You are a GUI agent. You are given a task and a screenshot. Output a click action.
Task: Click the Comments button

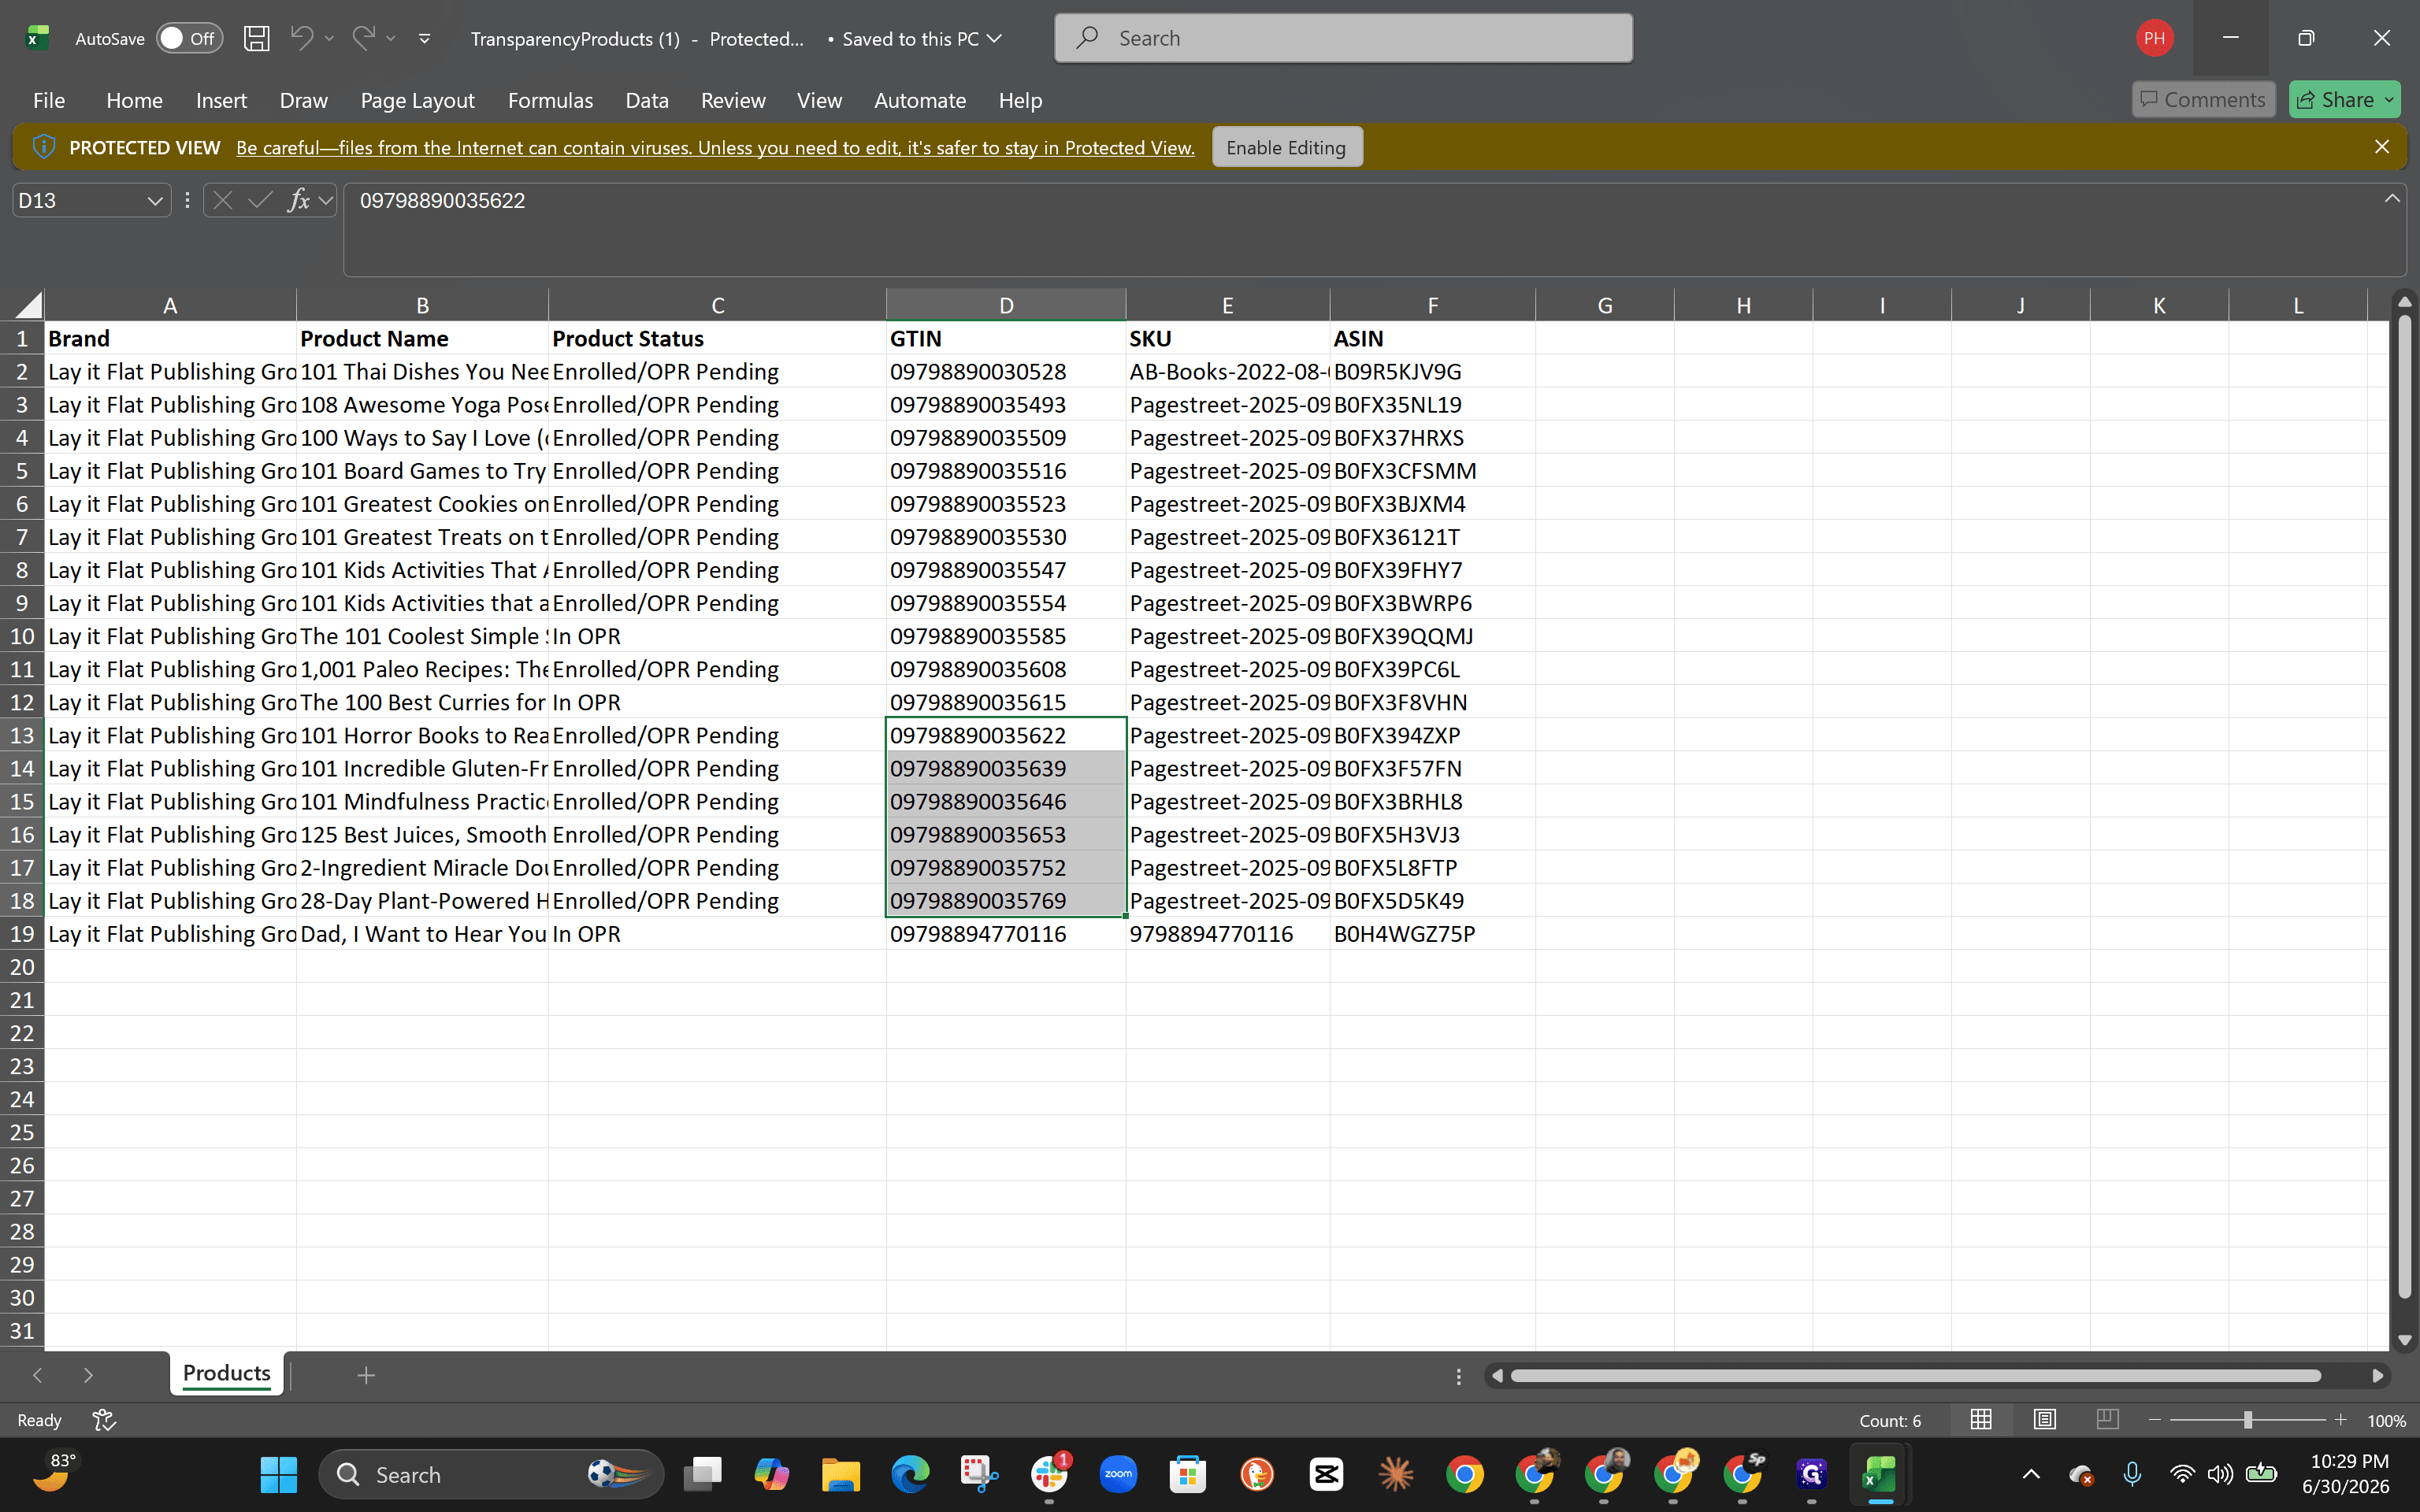[x=2203, y=99]
